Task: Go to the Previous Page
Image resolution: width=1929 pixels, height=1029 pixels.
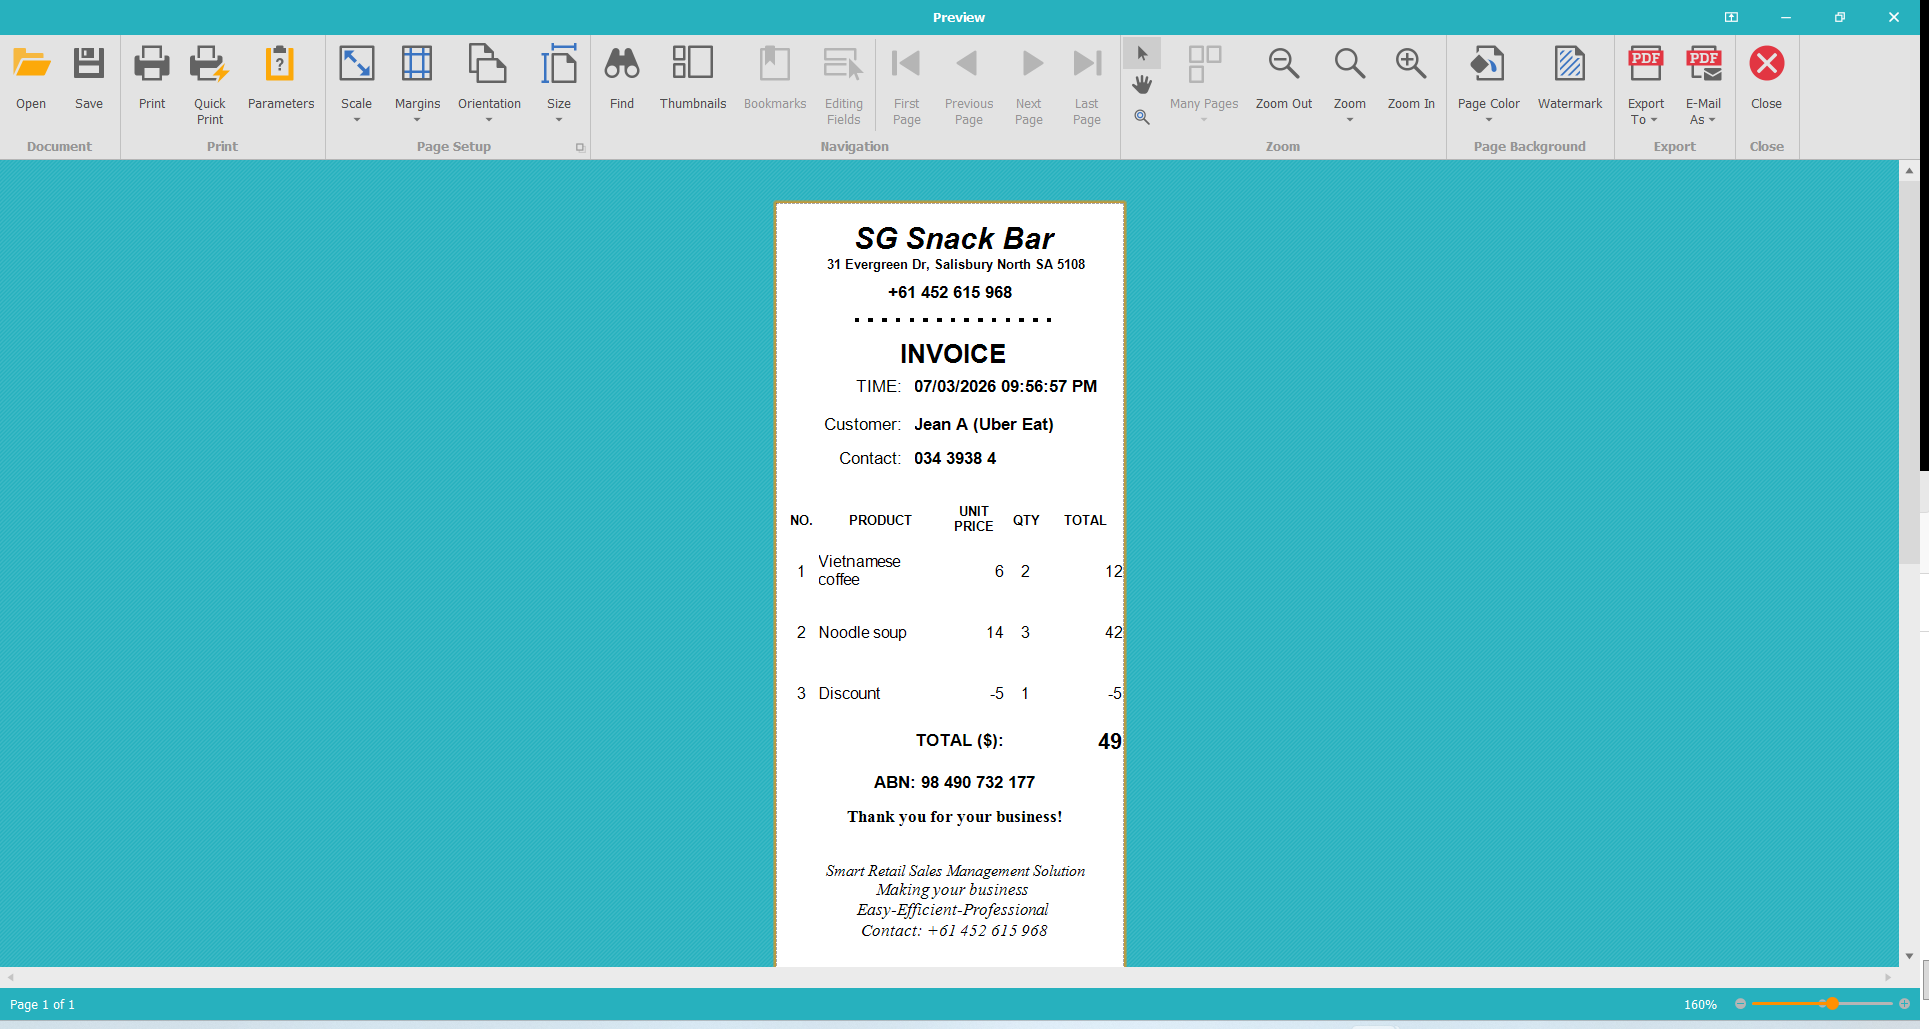Action: (x=967, y=80)
